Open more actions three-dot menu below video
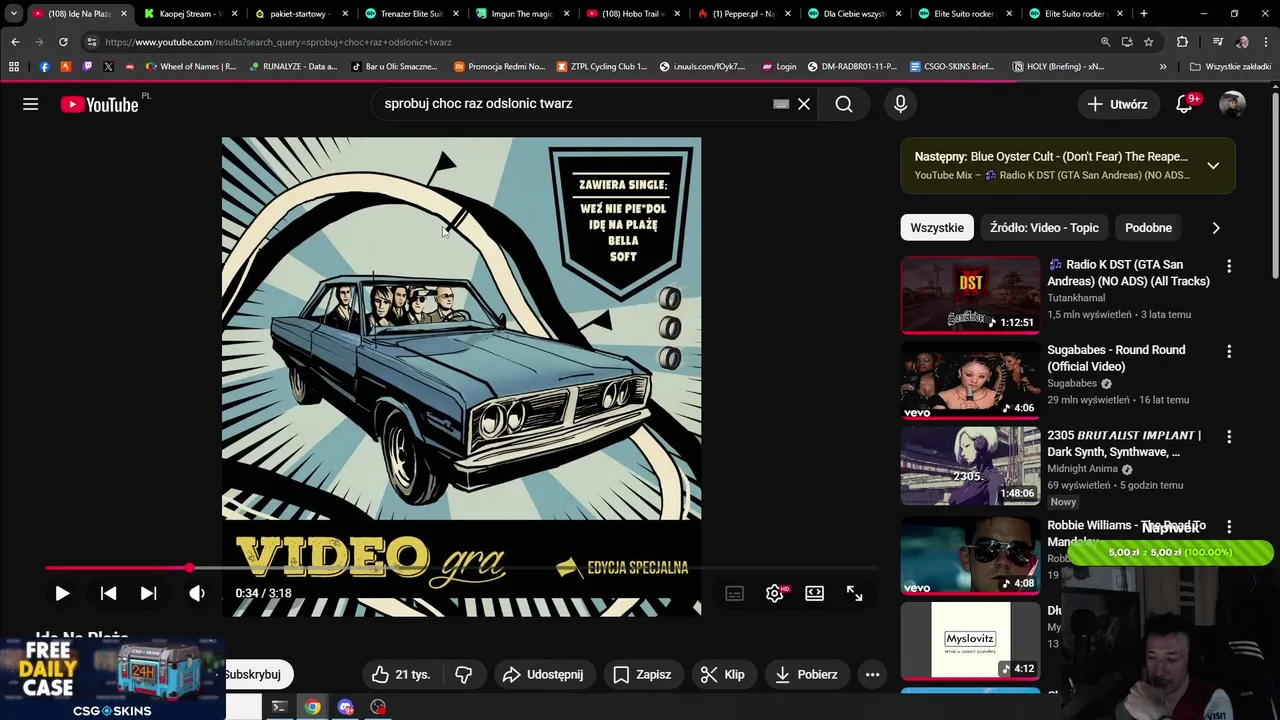1280x720 pixels. (872, 675)
